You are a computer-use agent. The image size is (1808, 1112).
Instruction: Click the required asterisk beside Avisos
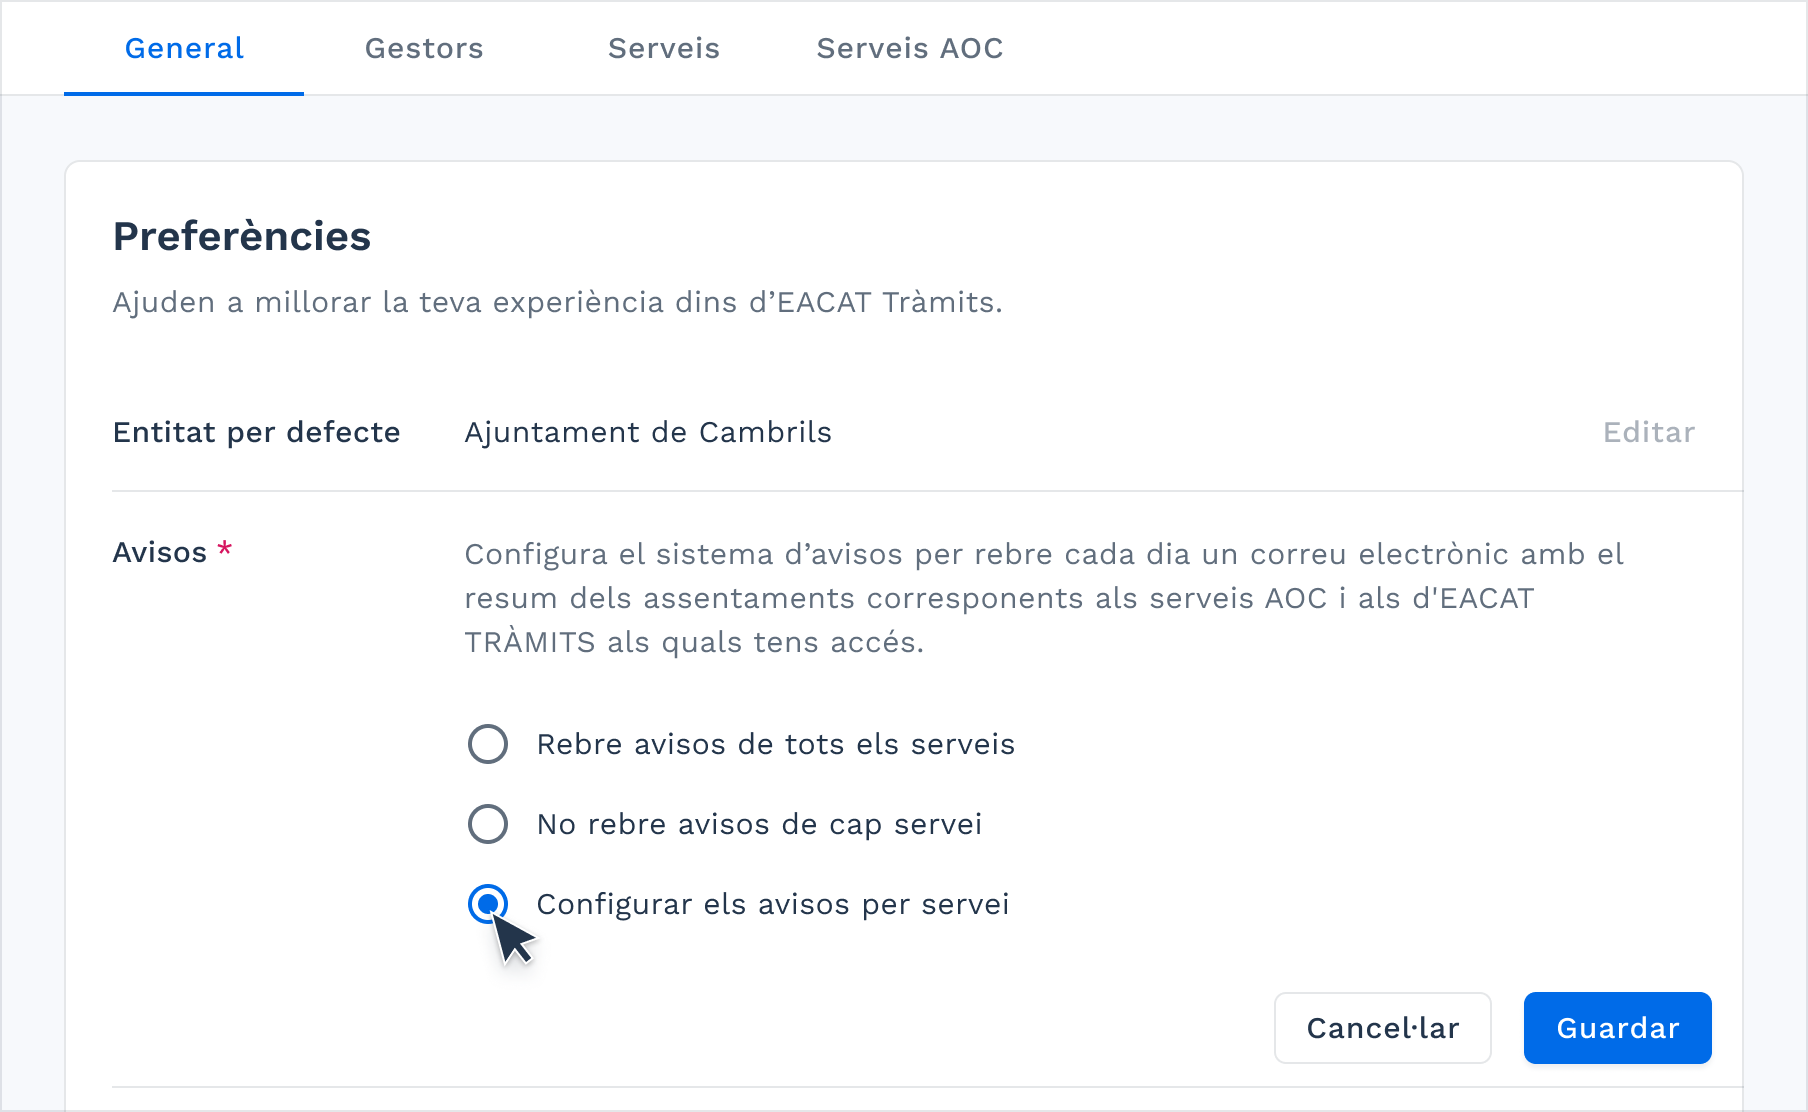pyautogui.click(x=225, y=548)
